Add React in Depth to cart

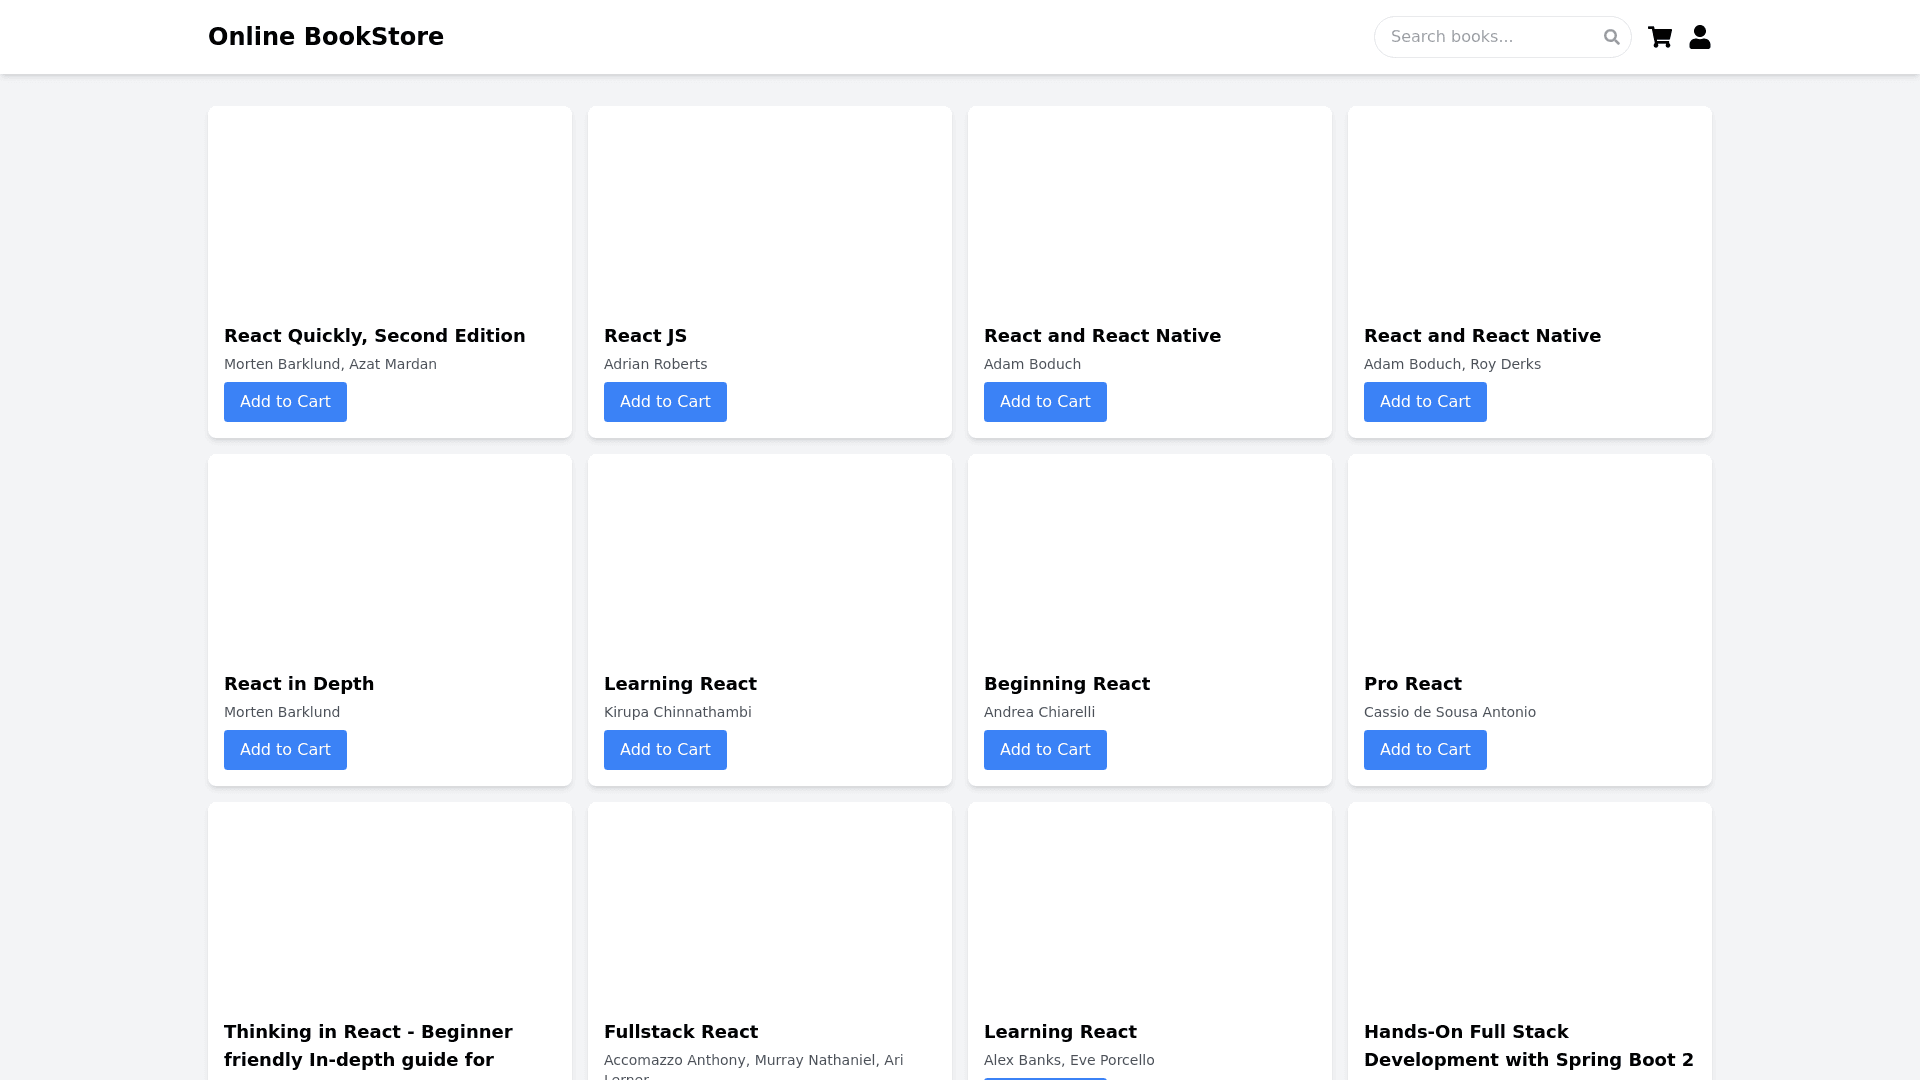tap(285, 750)
